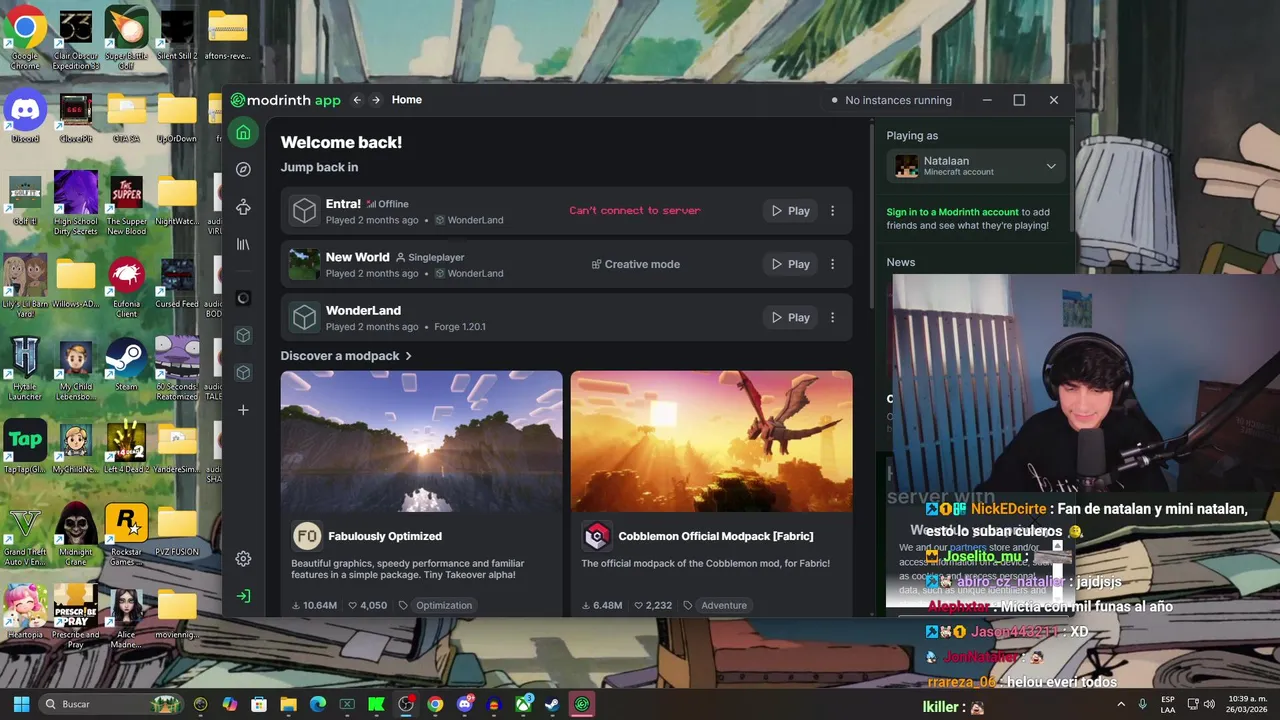Open Left 4 Dead 2 shortcut
Screen dimensions: 1280x720
[126, 447]
